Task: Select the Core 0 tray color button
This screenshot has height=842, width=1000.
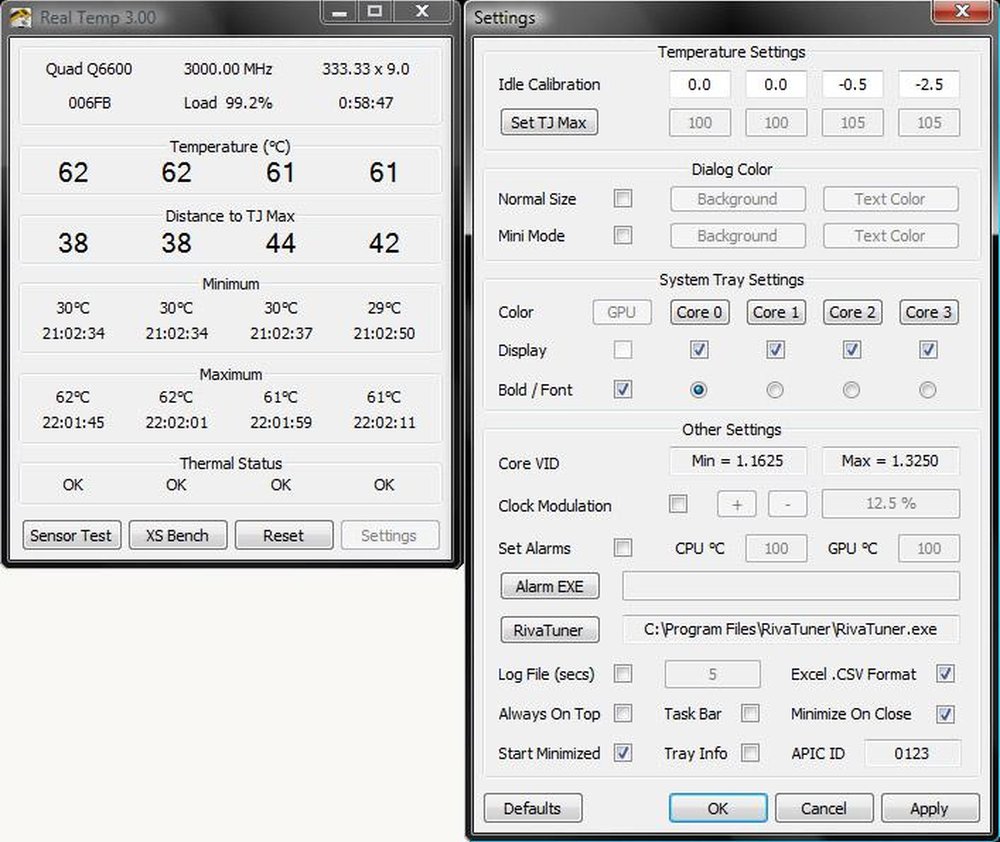Action: [698, 312]
